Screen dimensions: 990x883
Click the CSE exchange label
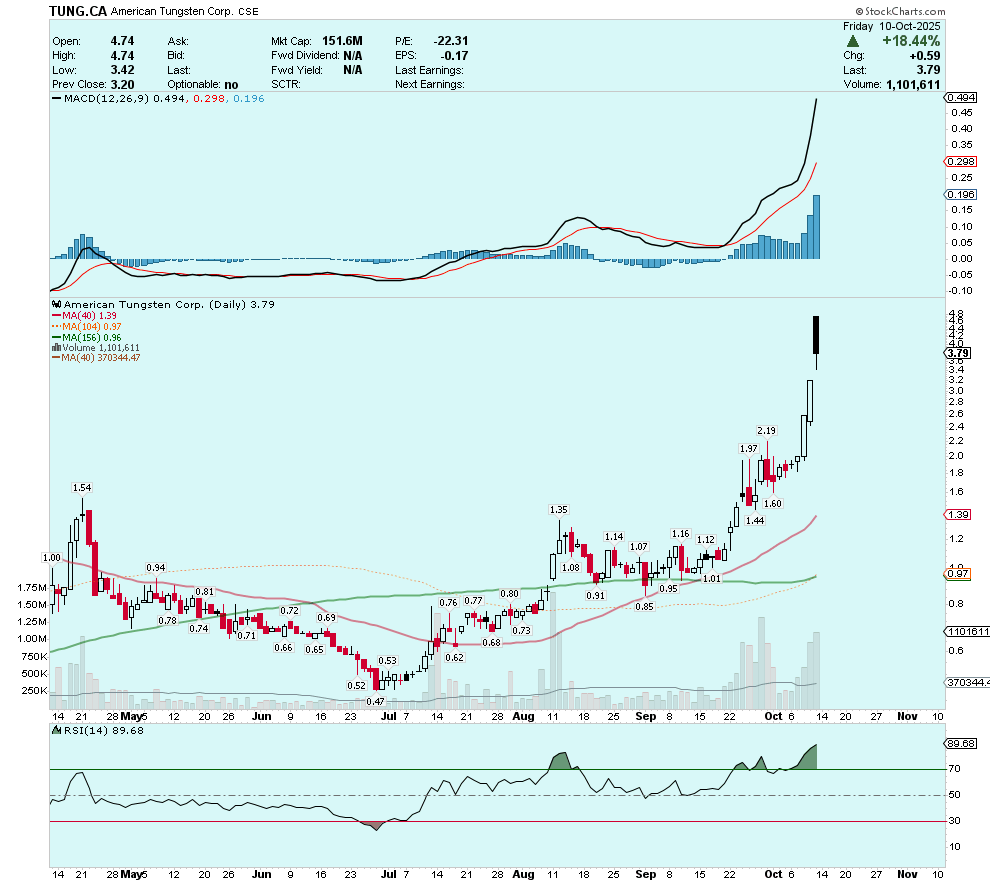pyautogui.click(x=248, y=11)
